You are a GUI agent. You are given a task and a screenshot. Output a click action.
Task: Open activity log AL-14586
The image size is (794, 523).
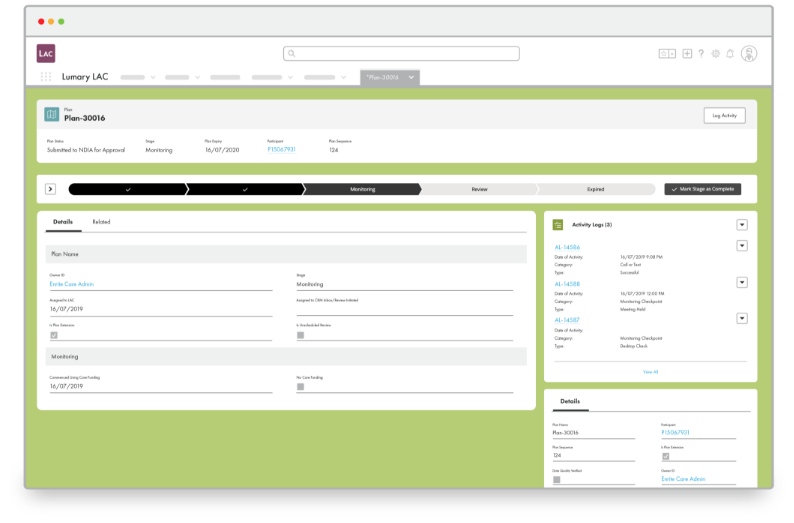[567, 247]
